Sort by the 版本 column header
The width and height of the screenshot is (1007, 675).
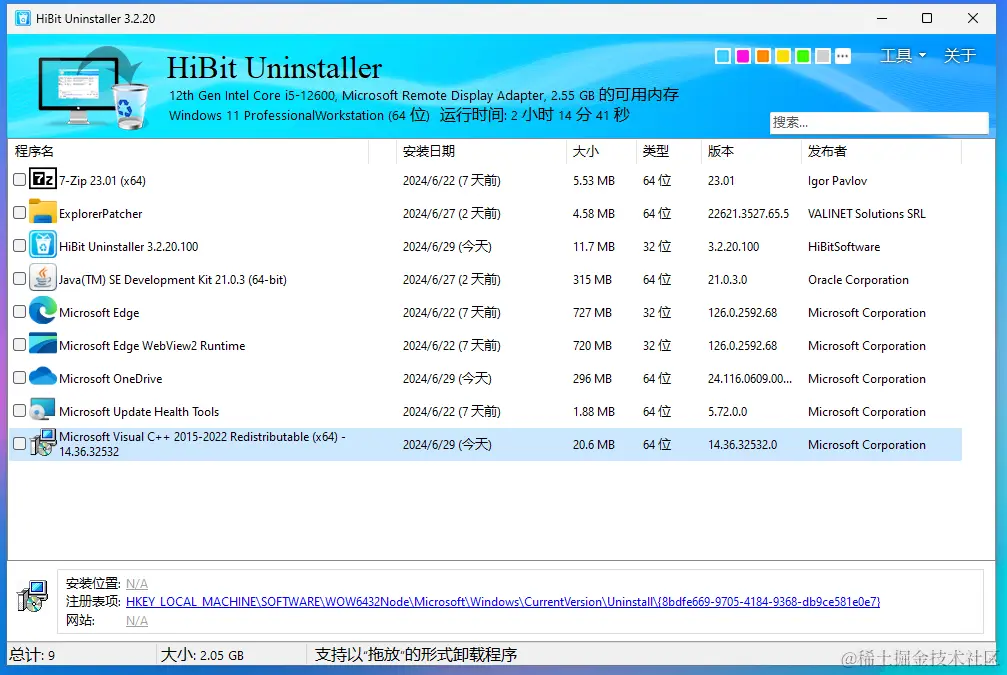coord(751,152)
